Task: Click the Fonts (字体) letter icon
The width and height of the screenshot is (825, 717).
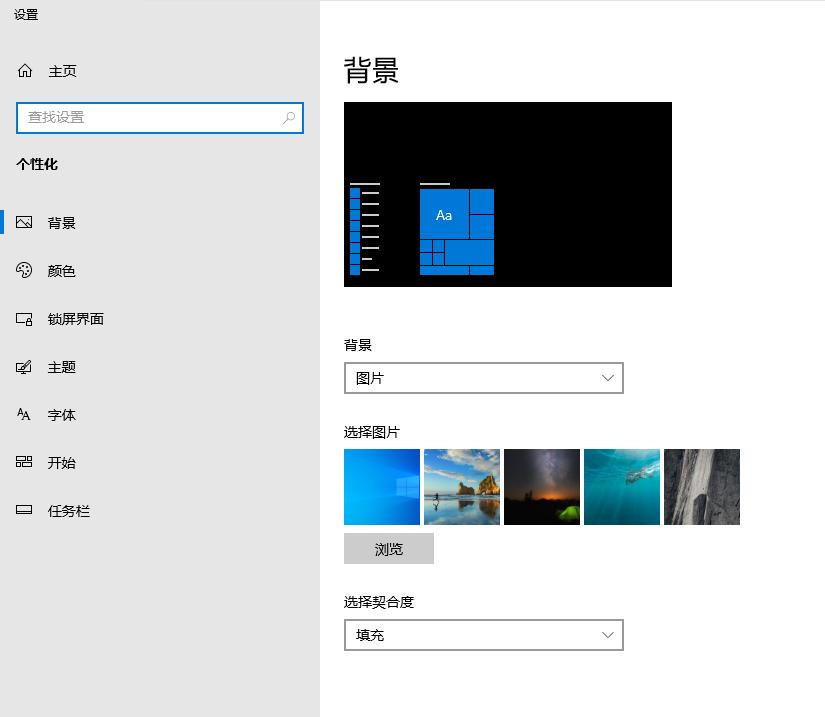Action: (x=25, y=415)
